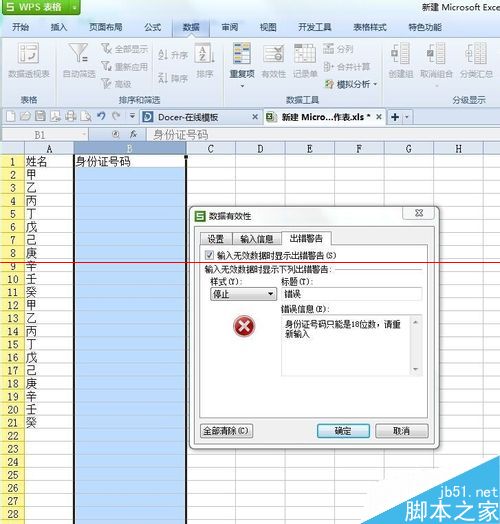Click 创建组 create group
This screenshot has width=500, height=524.
click(x=400, y=60)
